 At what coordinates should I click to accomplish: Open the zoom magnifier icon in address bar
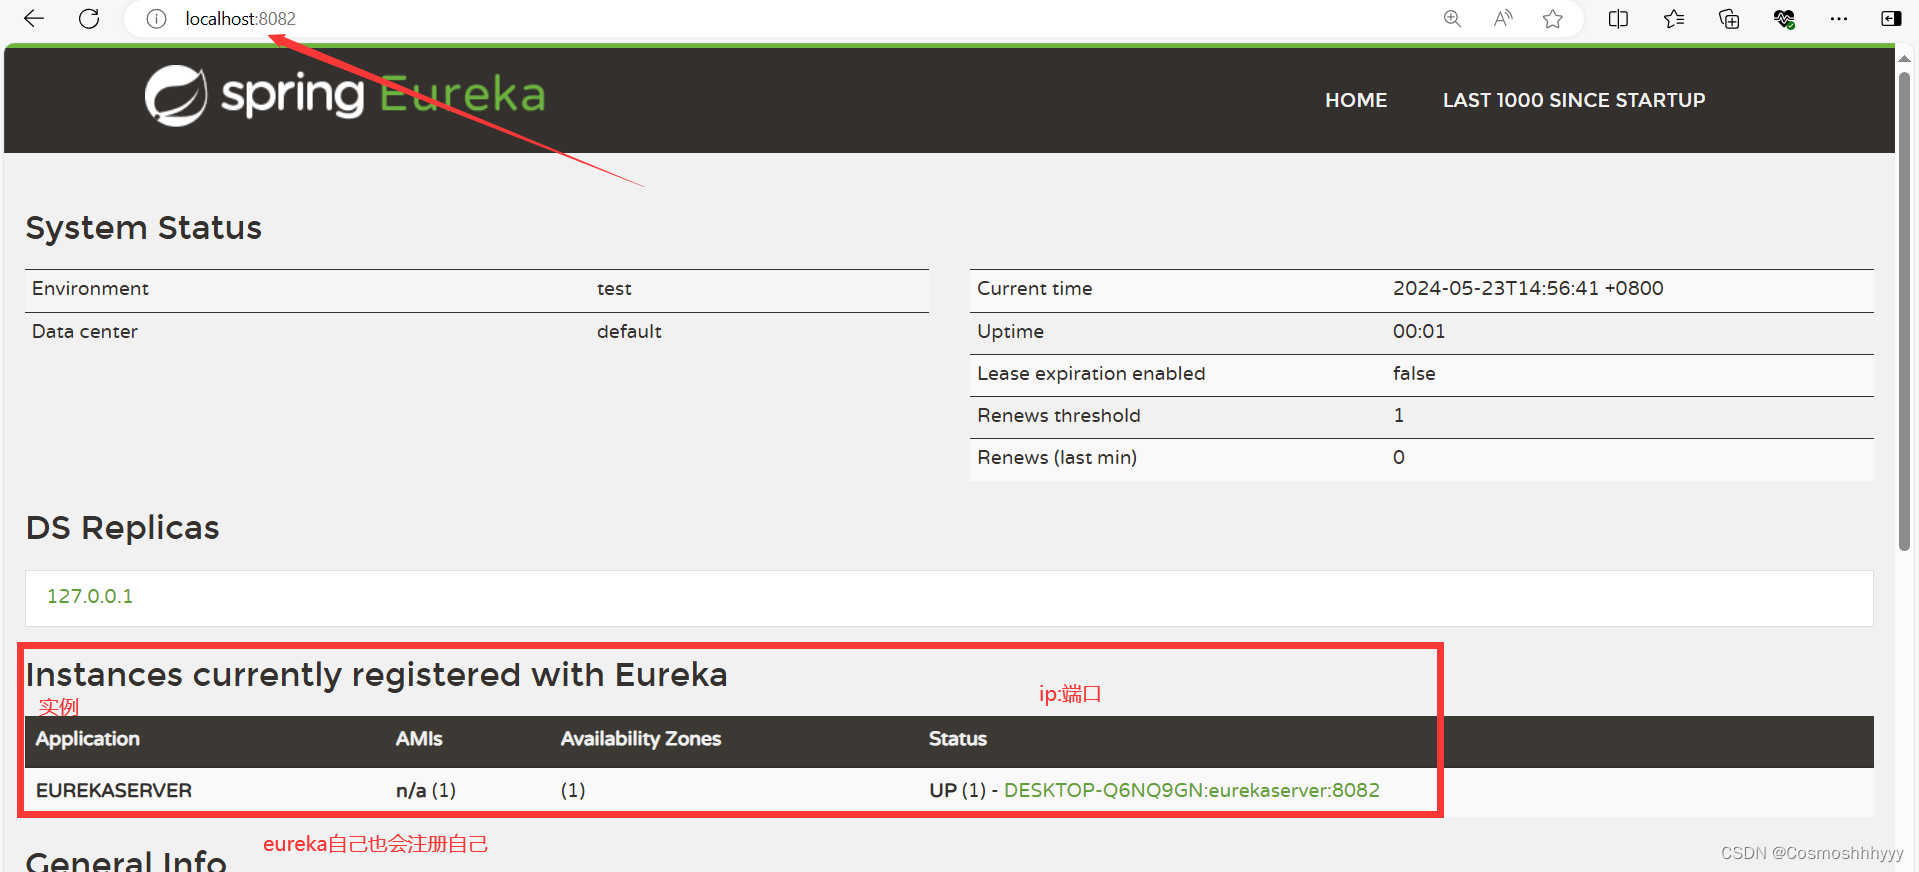click(x=1452, y=19)
